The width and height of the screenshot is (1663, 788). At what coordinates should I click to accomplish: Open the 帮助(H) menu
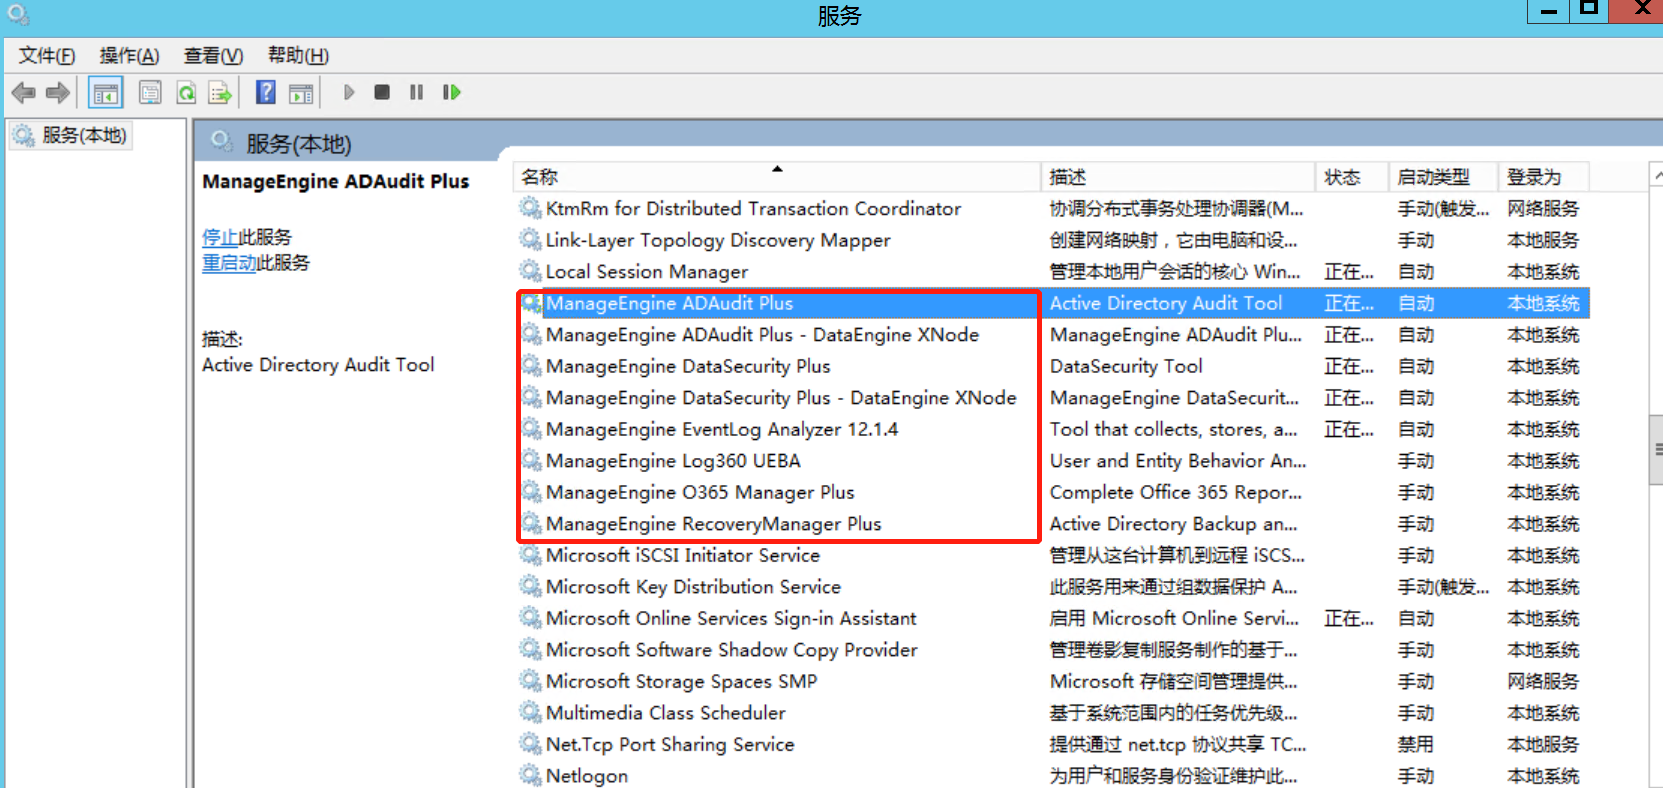coord(298,56)
